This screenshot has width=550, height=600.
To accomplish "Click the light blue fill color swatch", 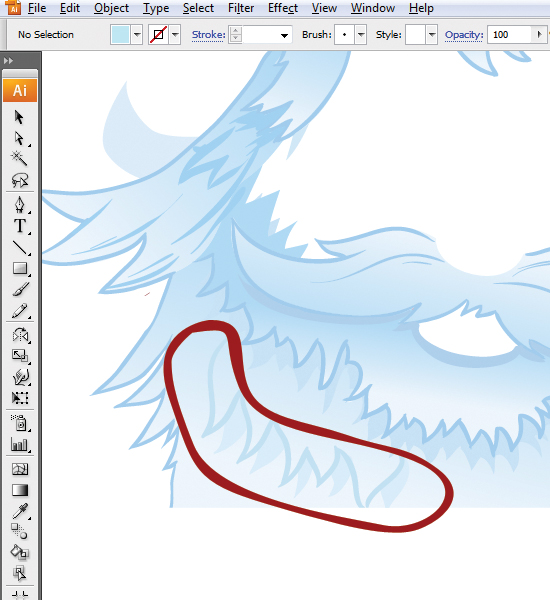I will coord(120,35).
